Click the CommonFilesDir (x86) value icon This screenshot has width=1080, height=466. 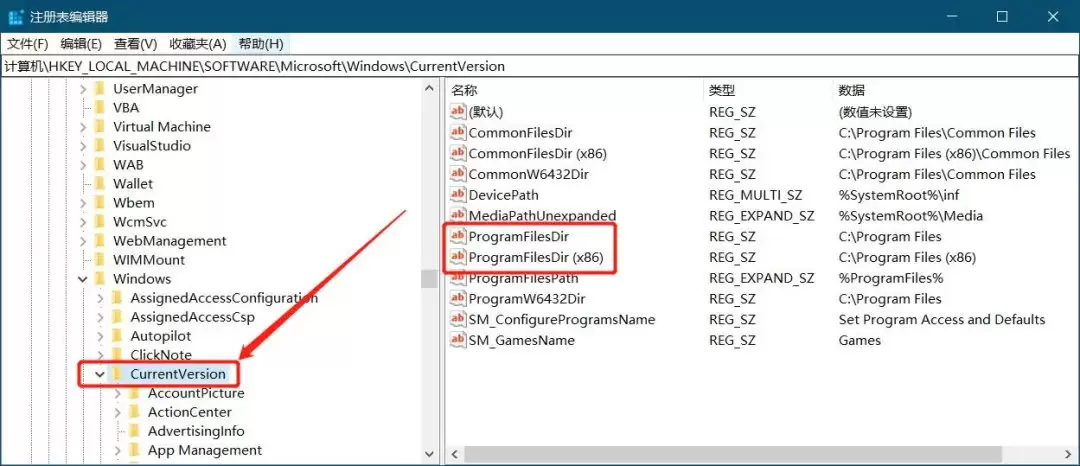(x=458, y=153)
